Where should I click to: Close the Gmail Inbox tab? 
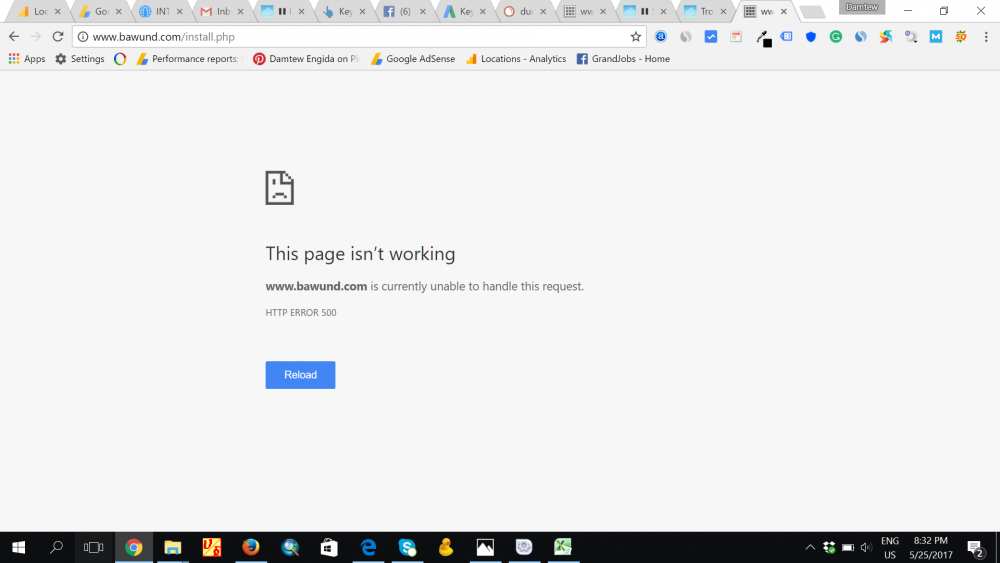pyautogui.click(x=240, y=11)
